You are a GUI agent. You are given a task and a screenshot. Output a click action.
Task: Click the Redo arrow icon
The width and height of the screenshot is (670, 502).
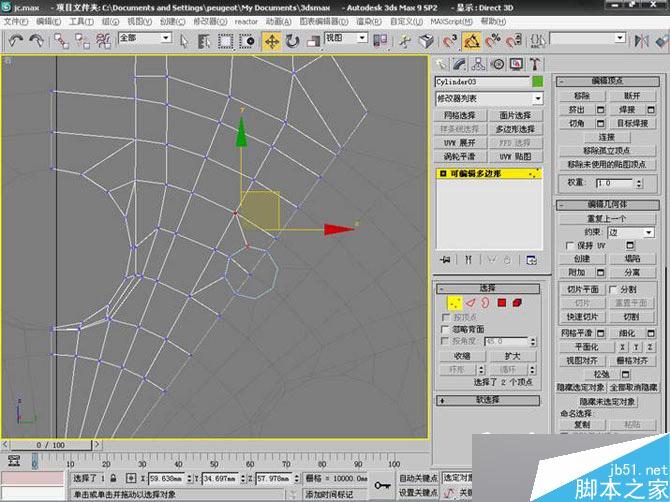click(36, 41)
